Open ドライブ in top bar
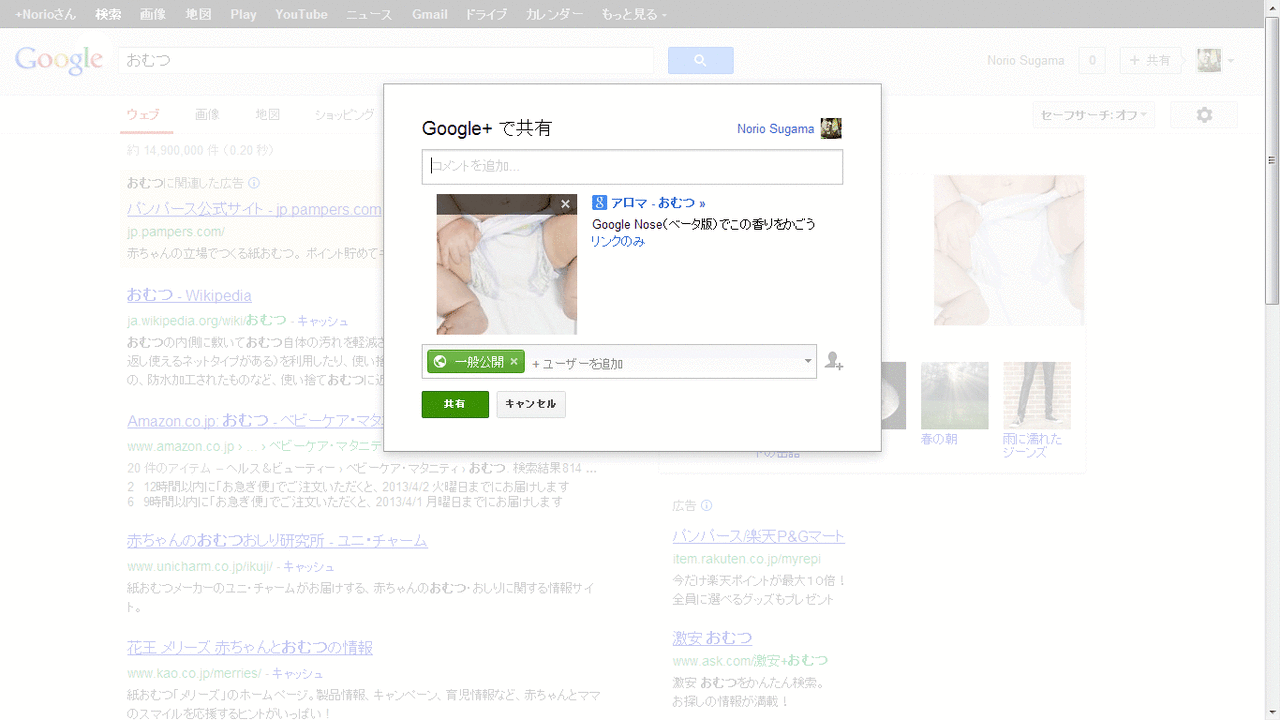This screenshot has height=720, width=1280. pyautogui.click(x=486, y=14)
